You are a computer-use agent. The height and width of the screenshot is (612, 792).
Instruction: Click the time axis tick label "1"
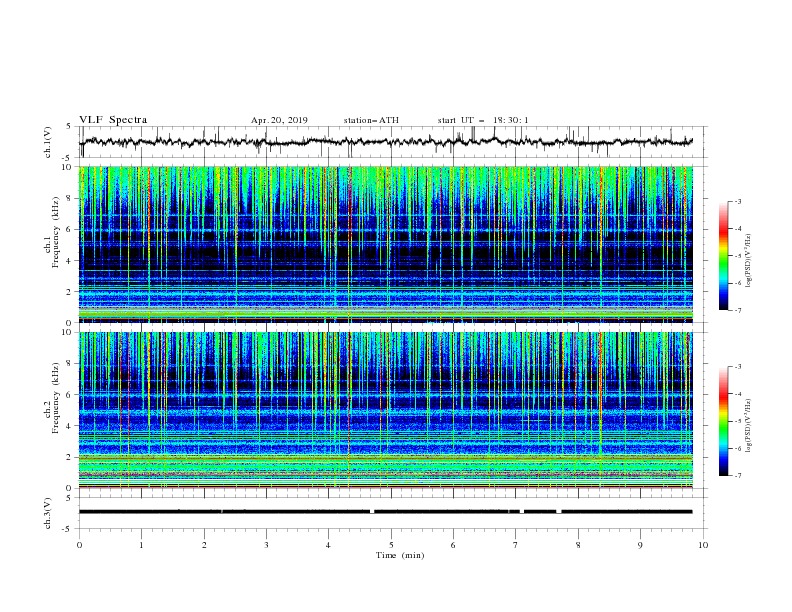point(142,545)
